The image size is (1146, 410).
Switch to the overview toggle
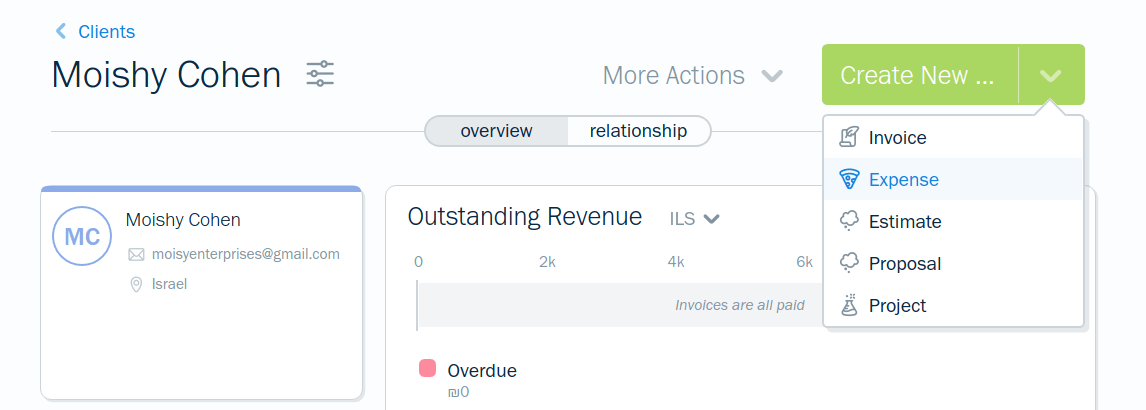coord(496,131)
